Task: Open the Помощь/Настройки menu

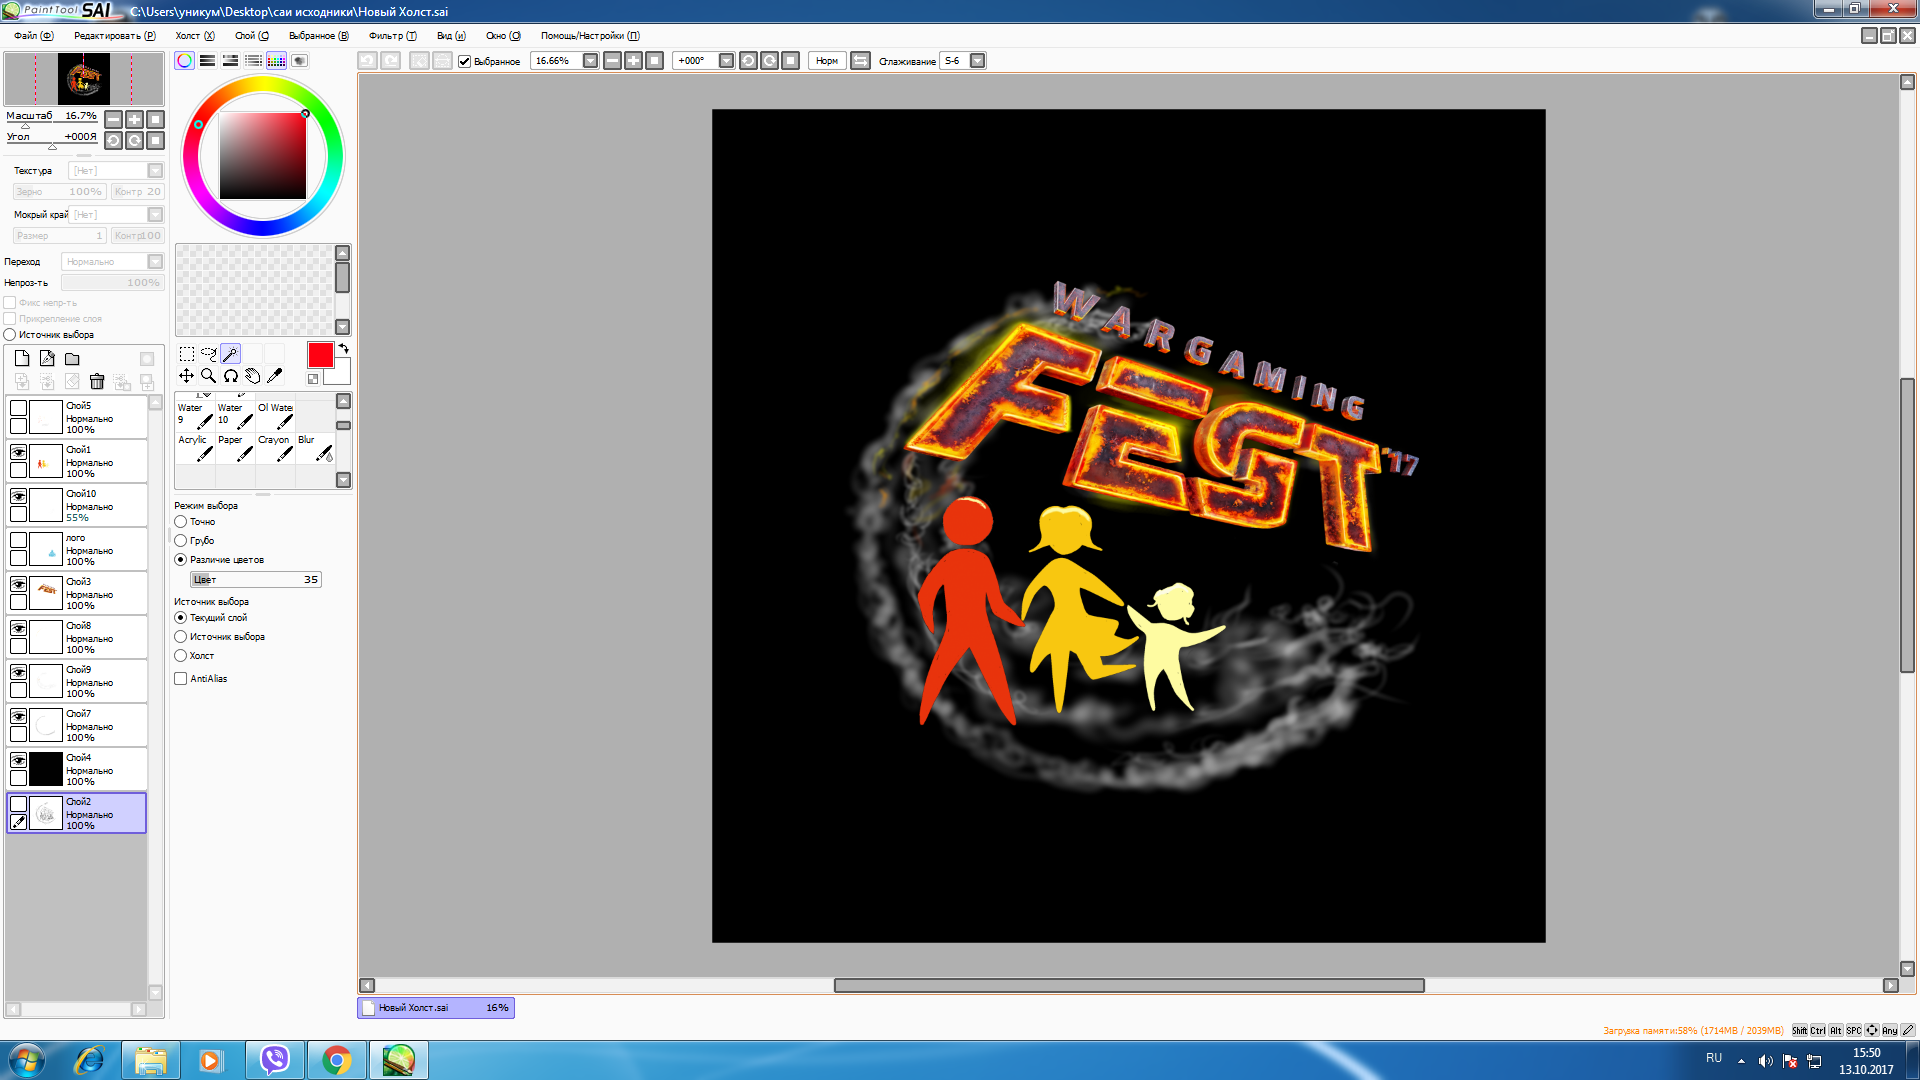Action: click(590, 36)
